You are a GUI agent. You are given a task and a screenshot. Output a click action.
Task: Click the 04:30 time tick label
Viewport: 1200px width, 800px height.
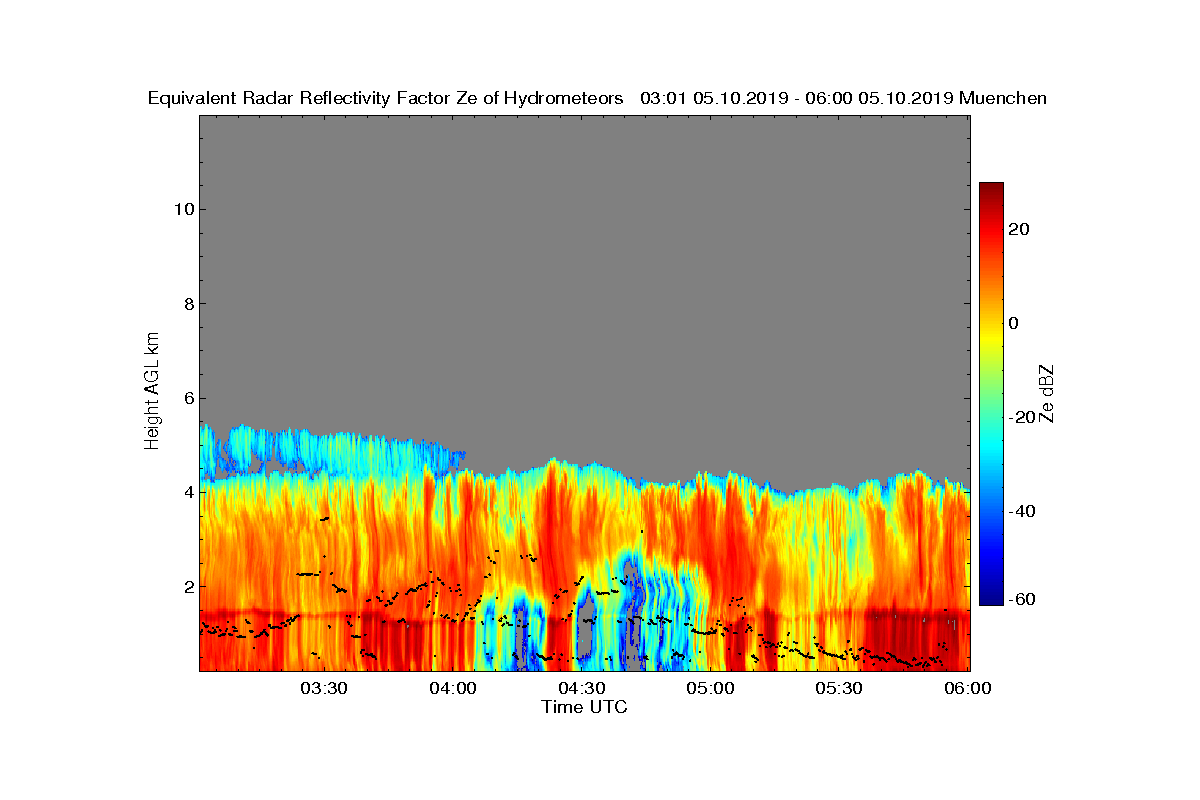[x=582, y=688]
